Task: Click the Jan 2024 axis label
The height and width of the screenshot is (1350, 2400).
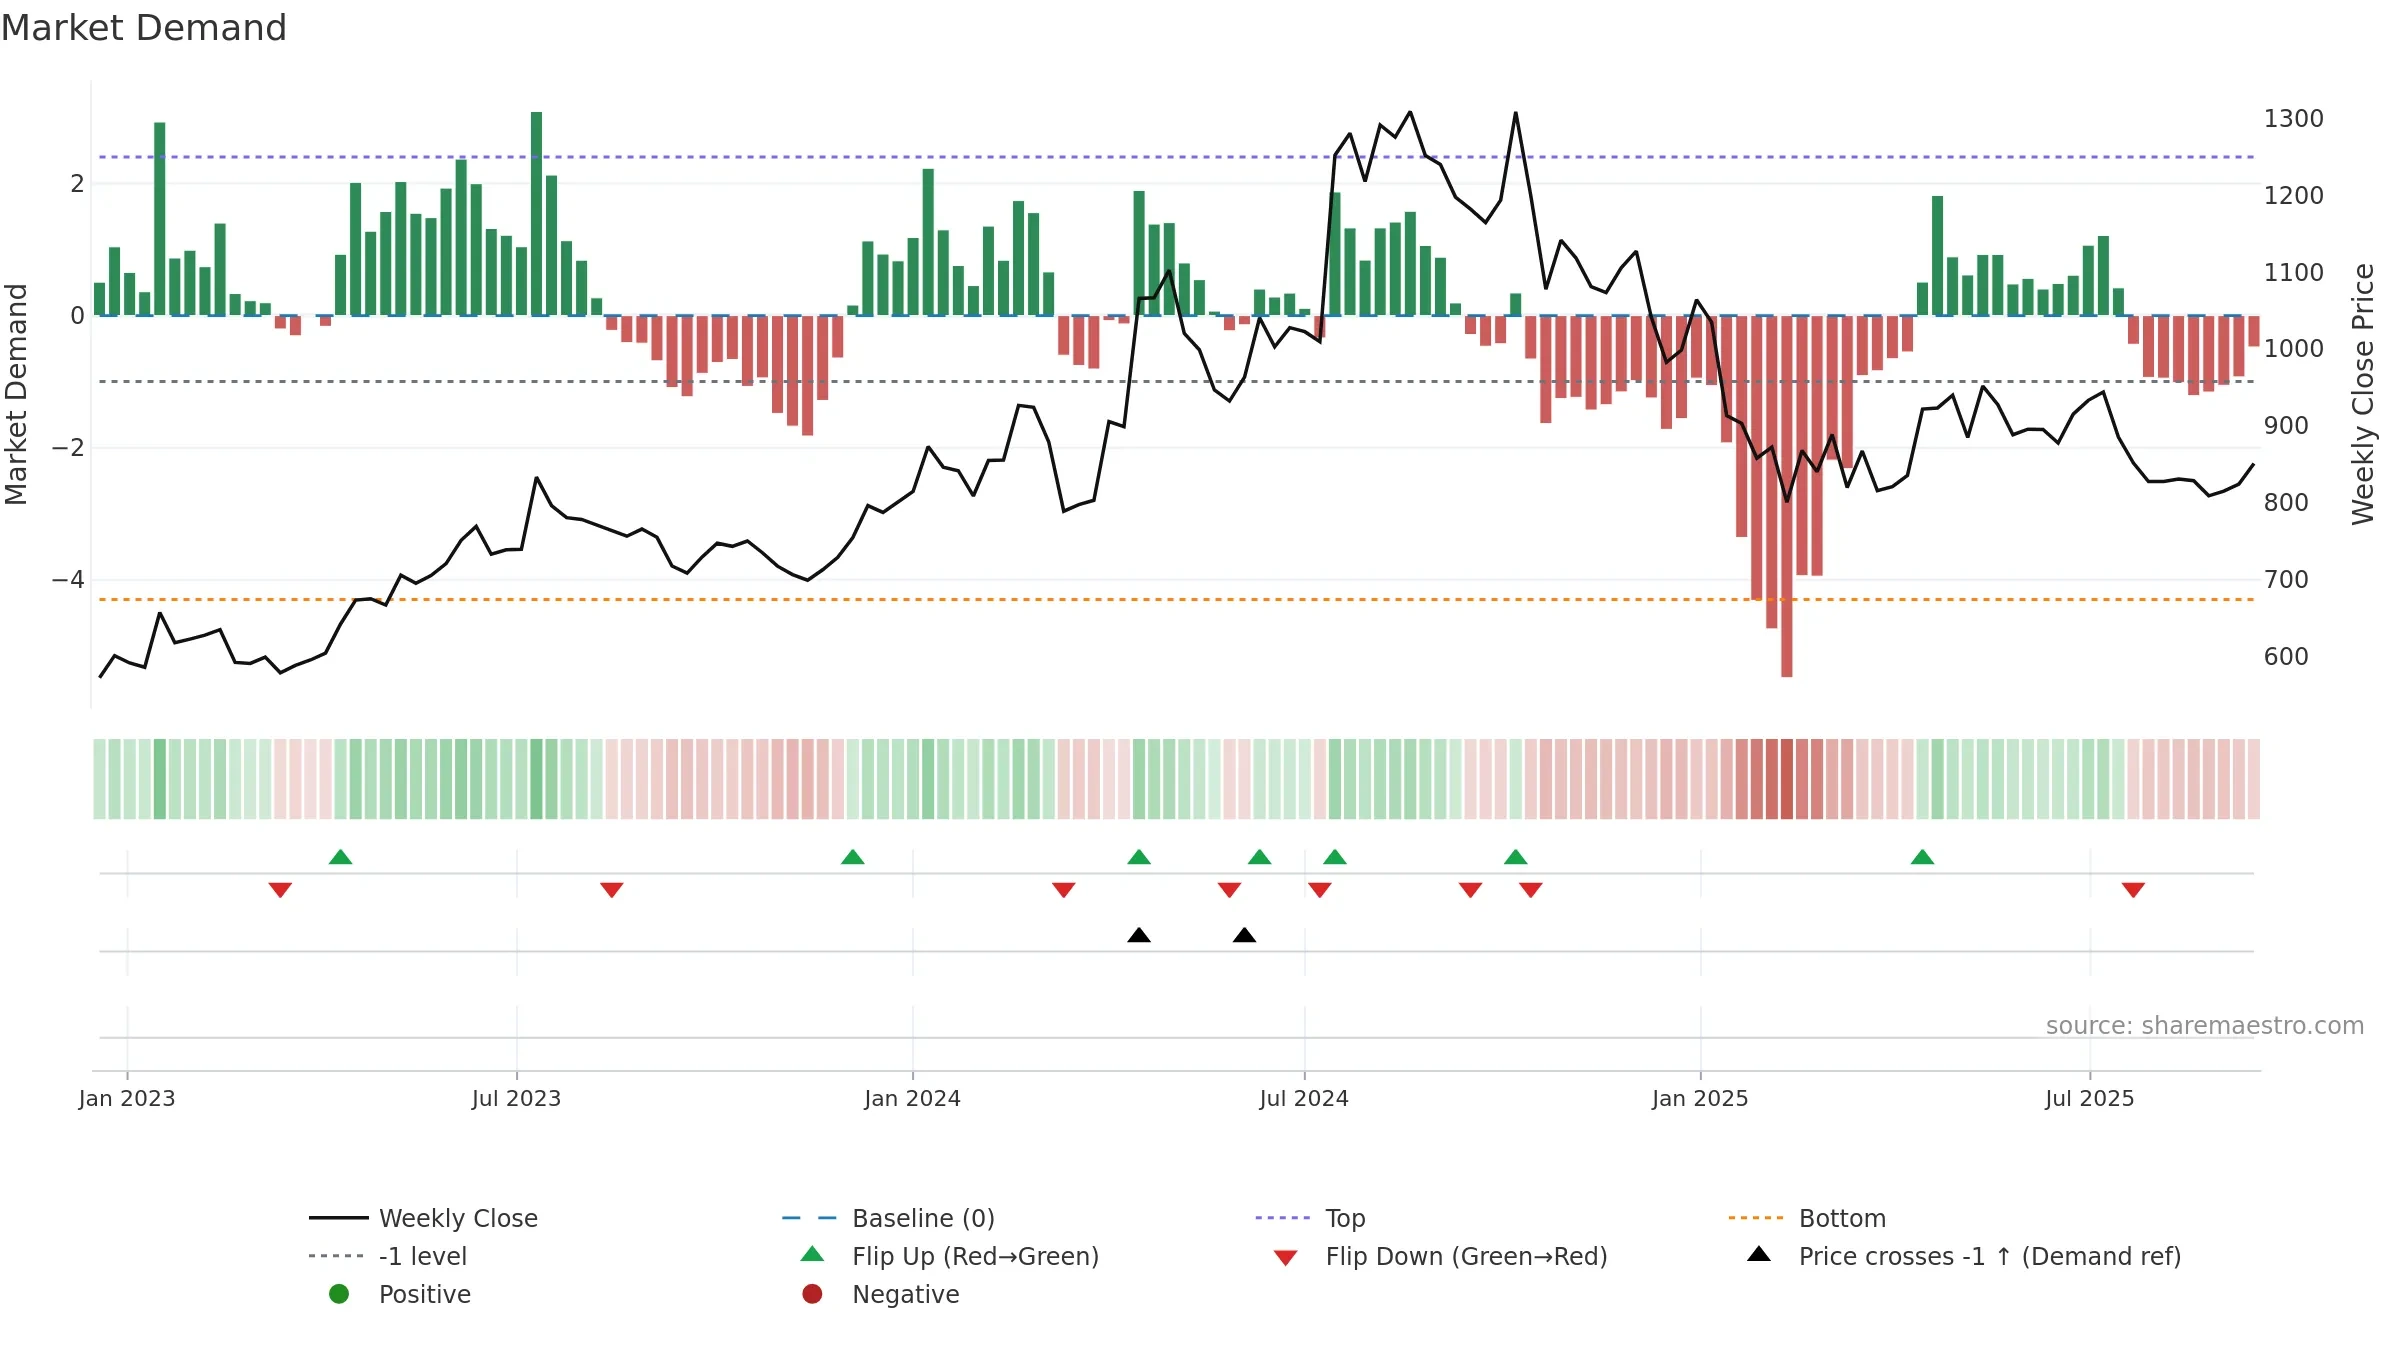Action: 912,1098
